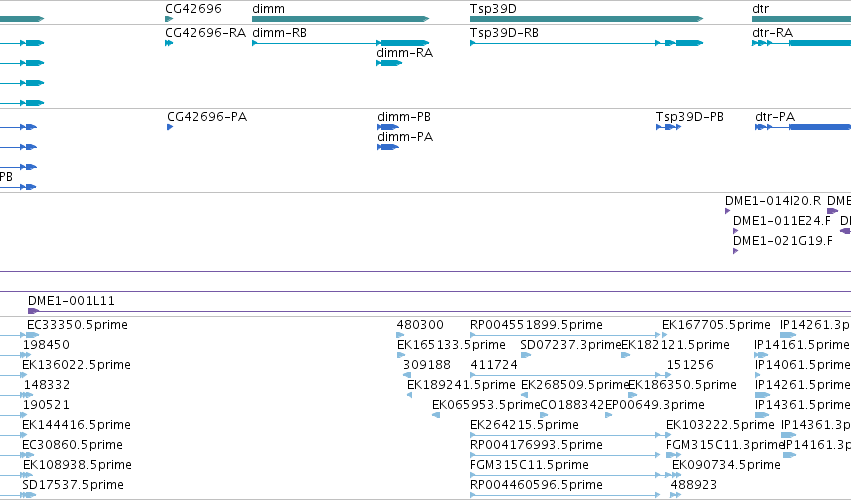Select the EK136022.5prime EST label
The height and width of the screenshot is (500, 851).
(76, 365)
